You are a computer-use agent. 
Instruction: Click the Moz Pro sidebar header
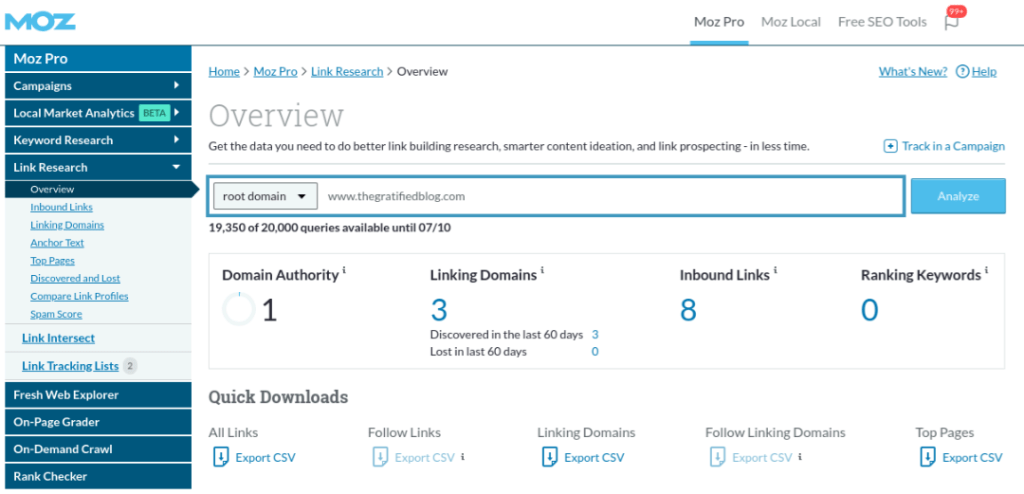click(x=98, y=59)
